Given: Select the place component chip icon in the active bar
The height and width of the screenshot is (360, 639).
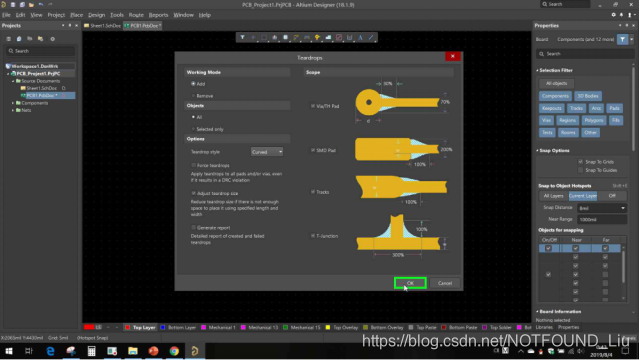Looking at the screenshot, I should pyautogui.click(x=285, y=38).
